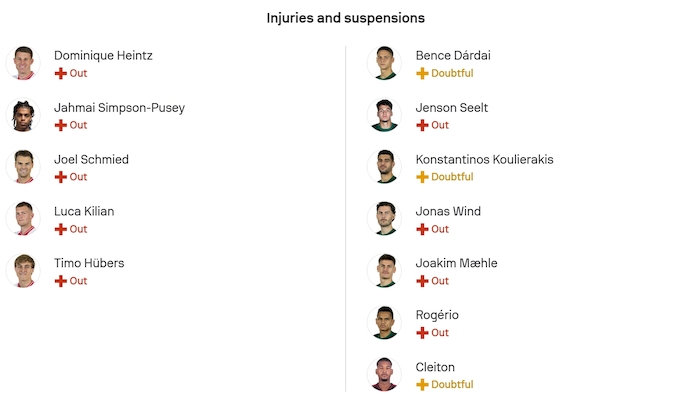Click Cleiton's player photo
The height and width of the screenshot is (401, 690).
click(x=384, y=375)
